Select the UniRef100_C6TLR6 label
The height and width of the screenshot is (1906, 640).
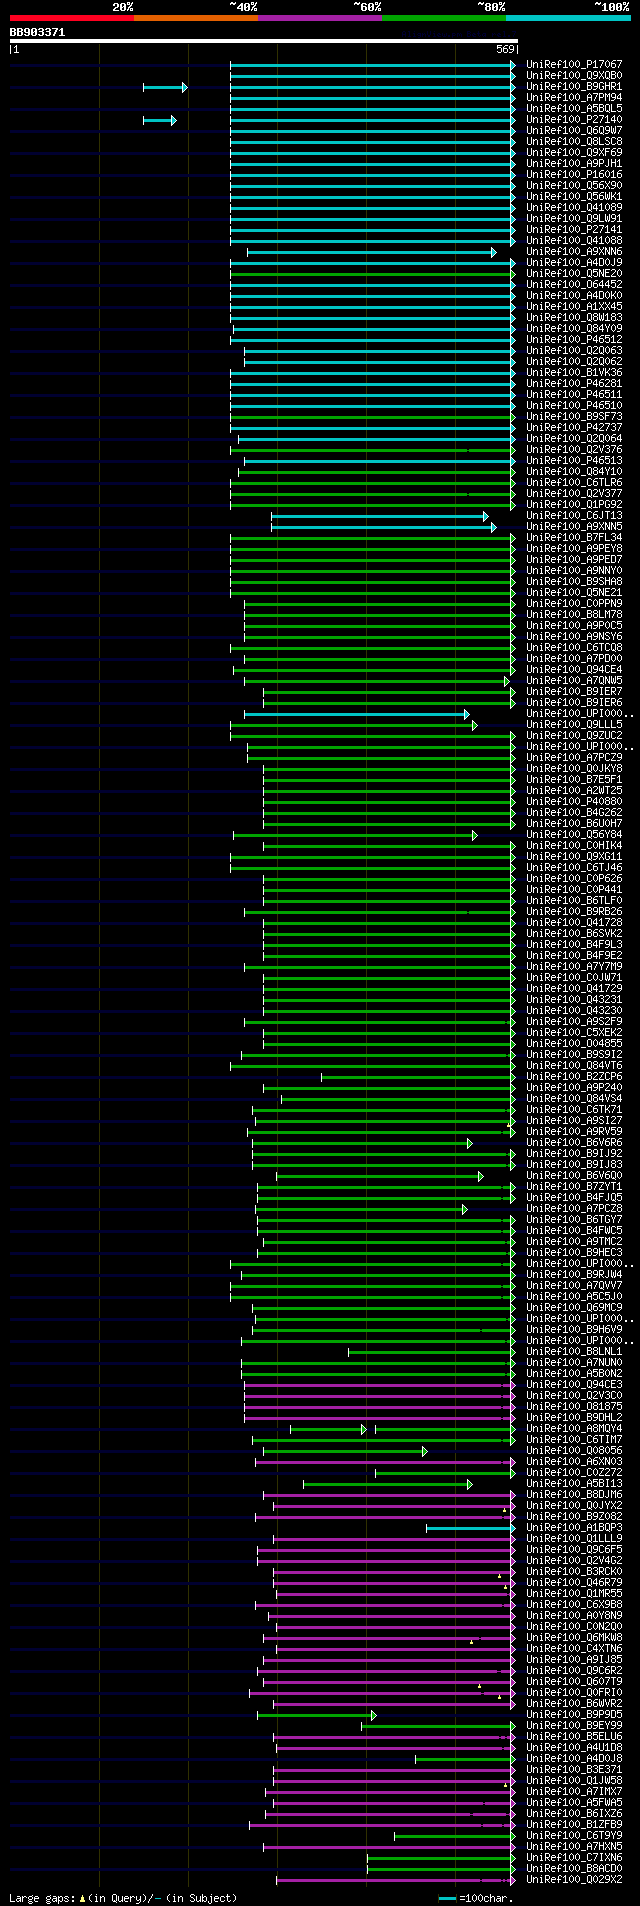[574, 482]
